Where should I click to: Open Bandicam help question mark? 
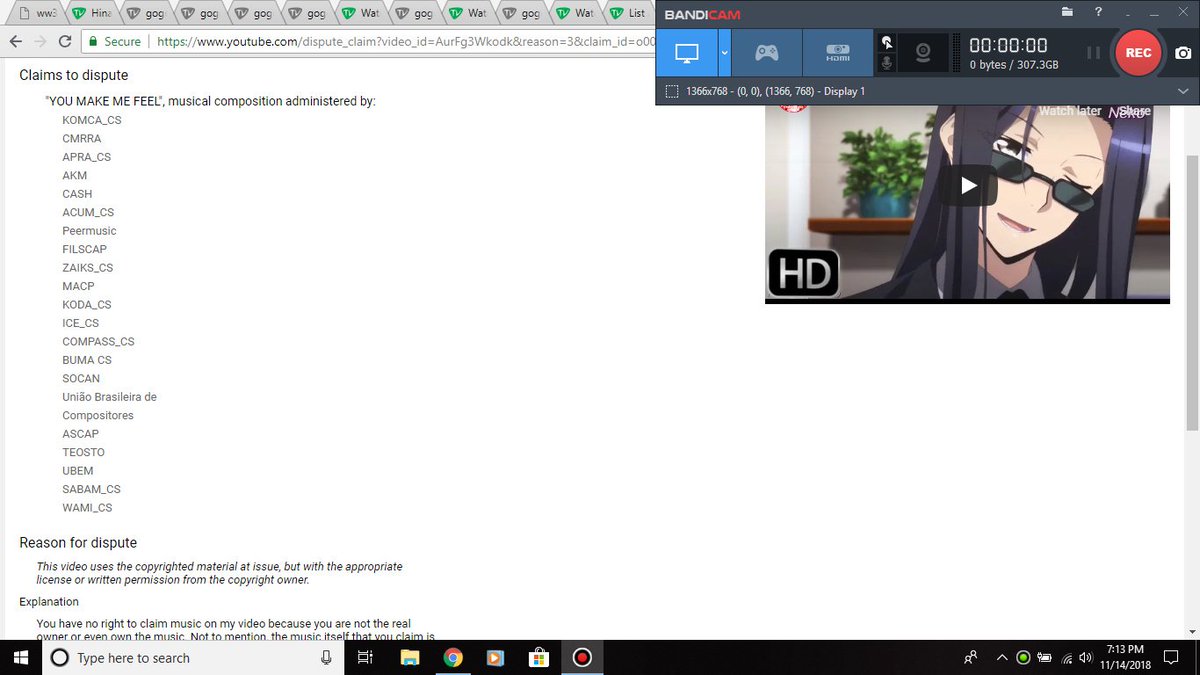pyautogui.click(x=1099, y=12)
